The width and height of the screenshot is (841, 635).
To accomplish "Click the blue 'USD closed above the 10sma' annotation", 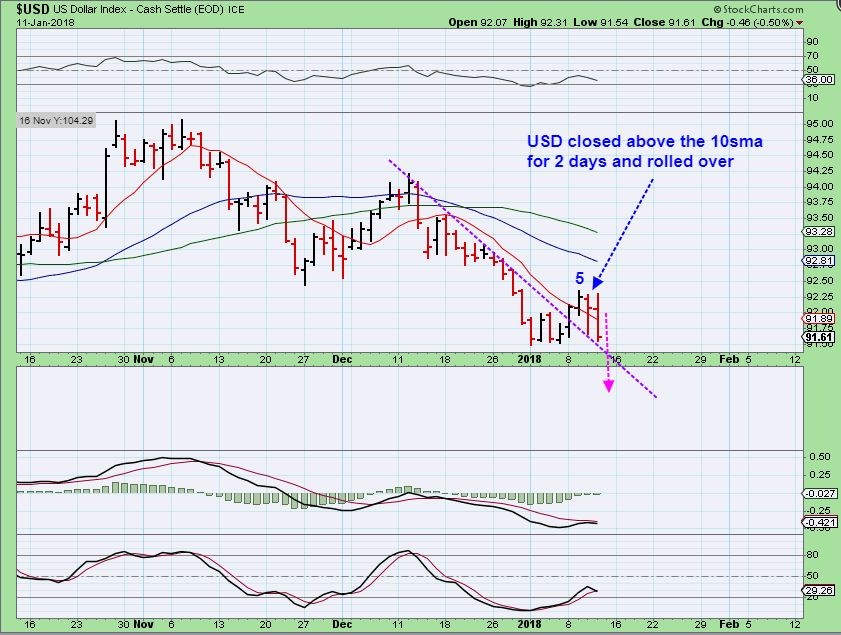I will (645, 151).
